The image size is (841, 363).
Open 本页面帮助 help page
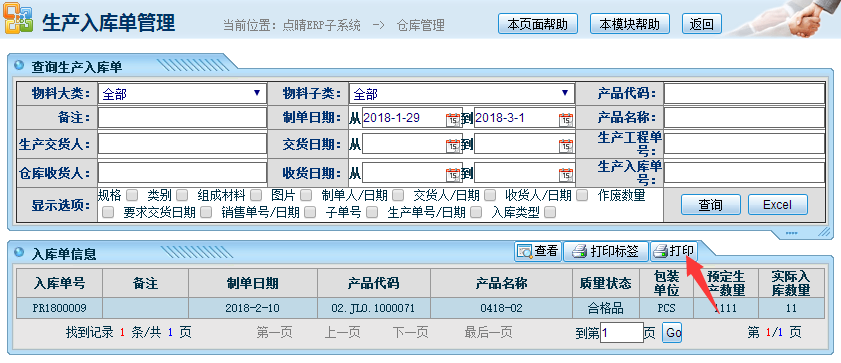point(538,24)
